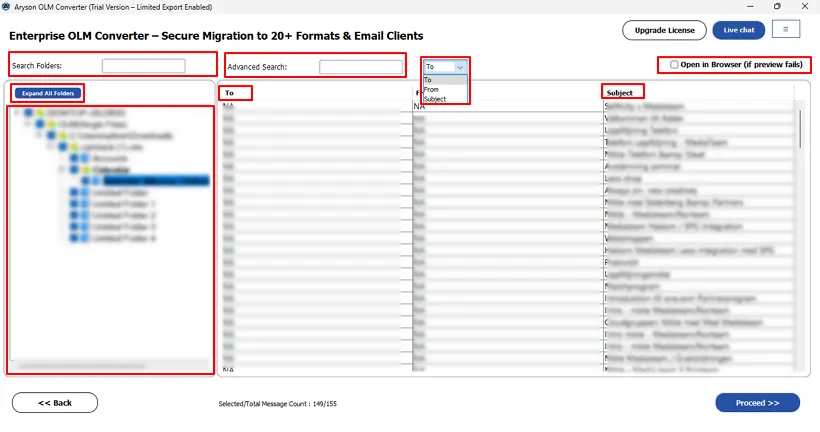Click the restore window icon in title bar

click(777, 6)
